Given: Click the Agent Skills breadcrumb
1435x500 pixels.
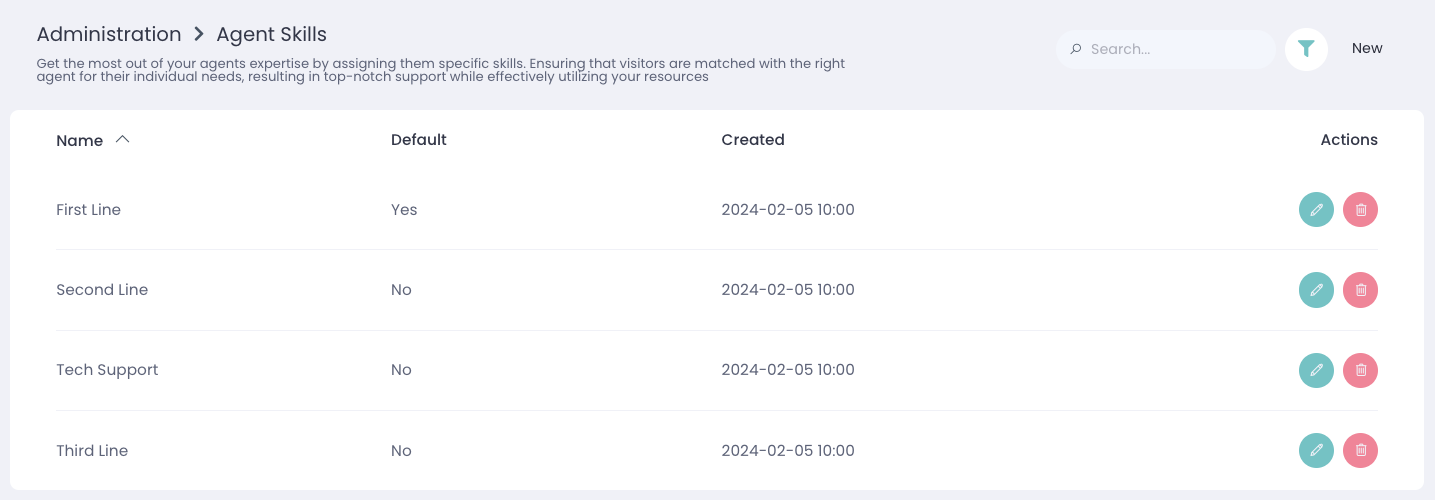Looking at the screenshot, I should pyautogui.click(x=272, y=35).
